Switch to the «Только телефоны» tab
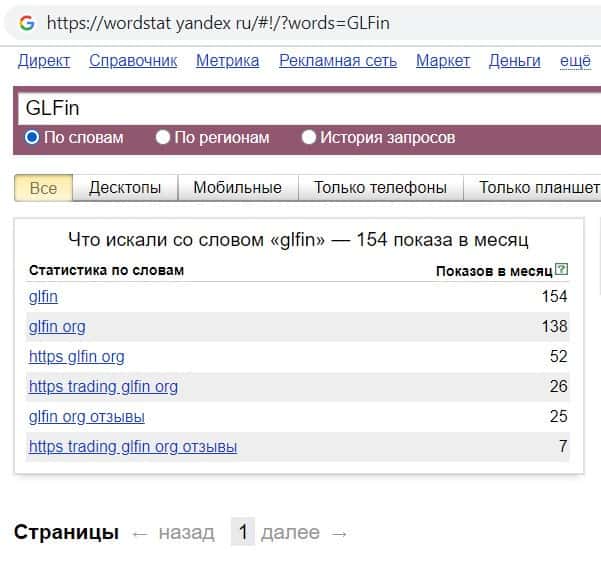 [x=380, y=187]
